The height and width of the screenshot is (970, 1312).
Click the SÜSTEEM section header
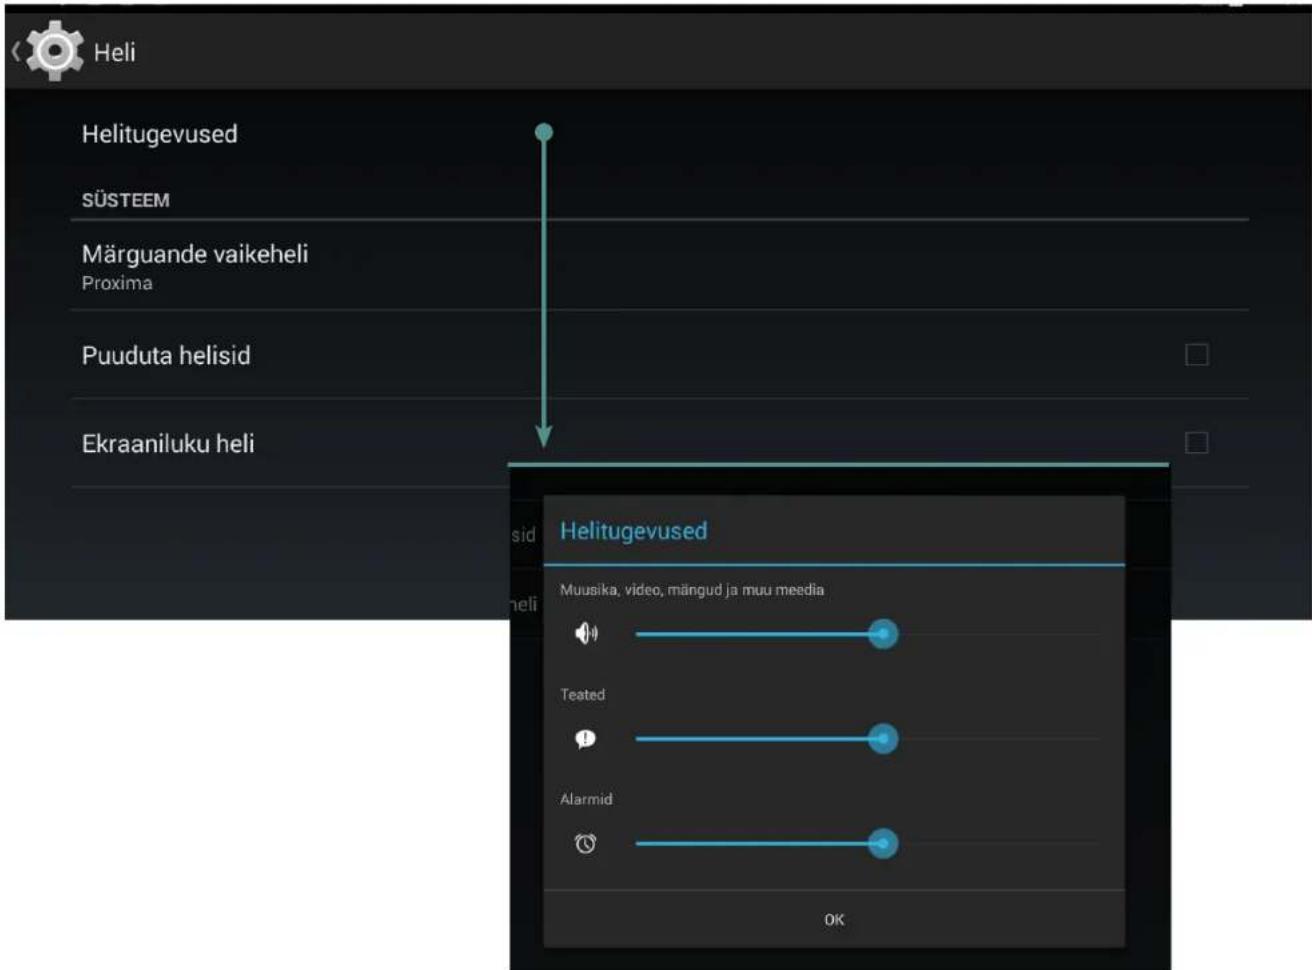click(125, 200)
